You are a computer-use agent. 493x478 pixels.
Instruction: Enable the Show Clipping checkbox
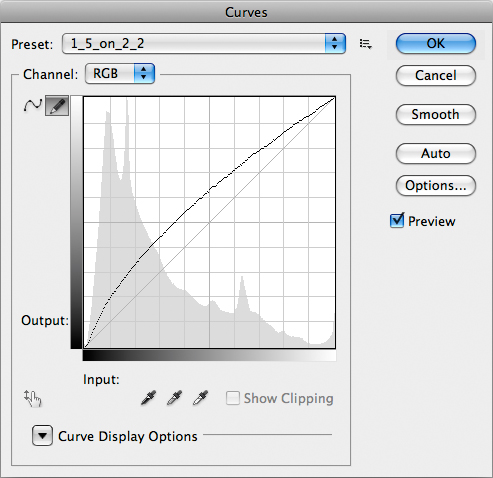(233, 398)
